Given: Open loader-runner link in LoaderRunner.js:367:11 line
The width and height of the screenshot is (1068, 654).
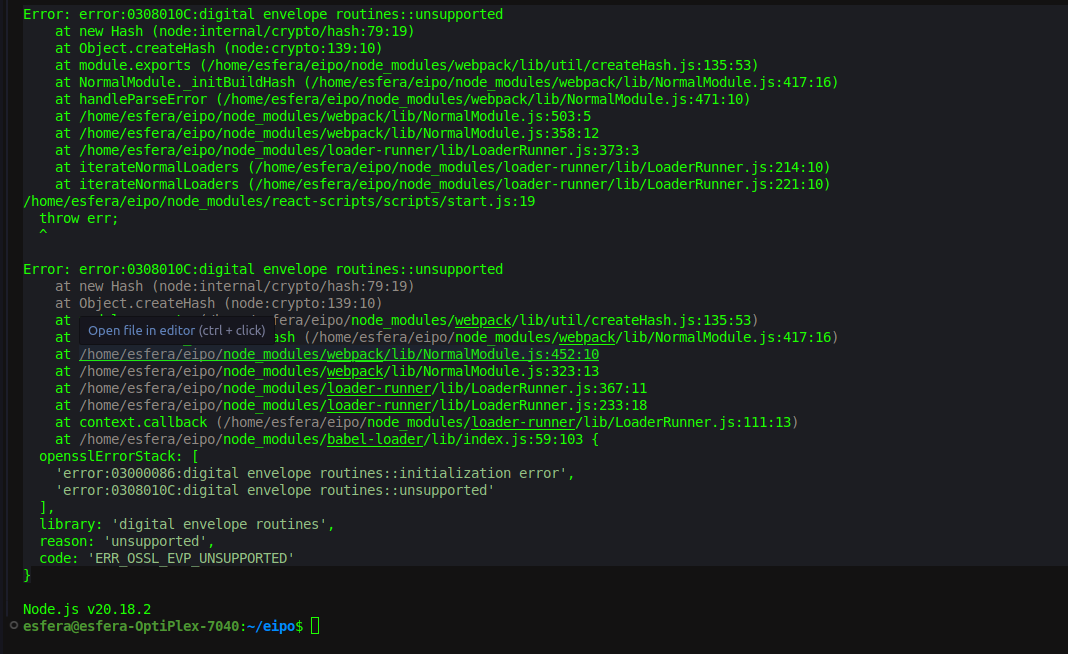Looking at the screenshot, I should 379,388.
